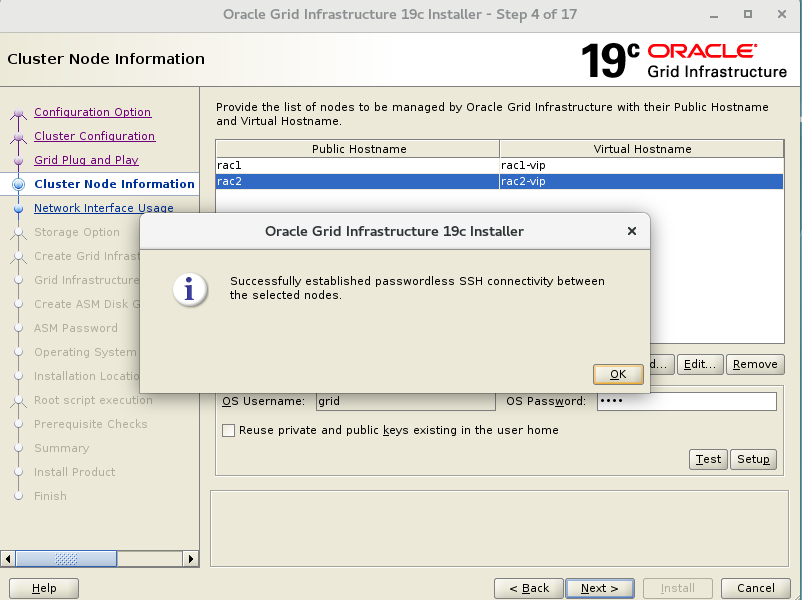Go to Cluster Configuration step
This screenshot has width=802, height=600.
pyautogui.click(x=95, y=136)
